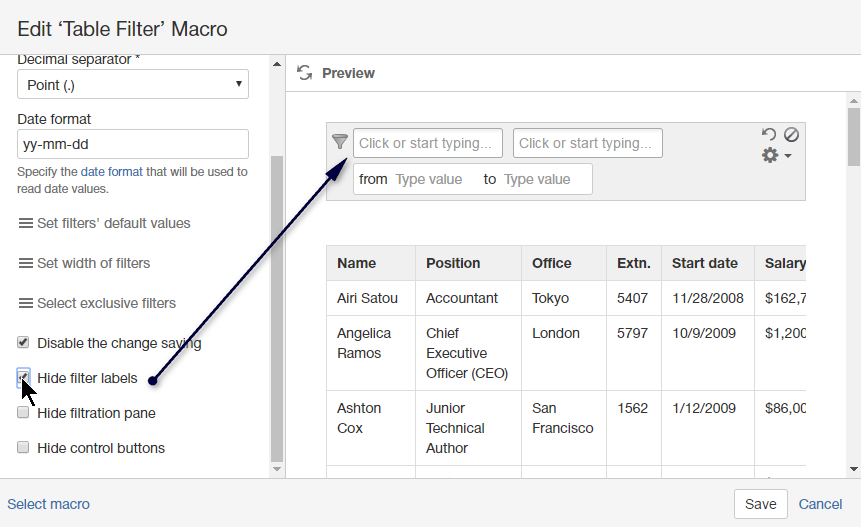Click the clear all filters icon
The height and width of the screenshot is (527, 861).
(791, 134)
